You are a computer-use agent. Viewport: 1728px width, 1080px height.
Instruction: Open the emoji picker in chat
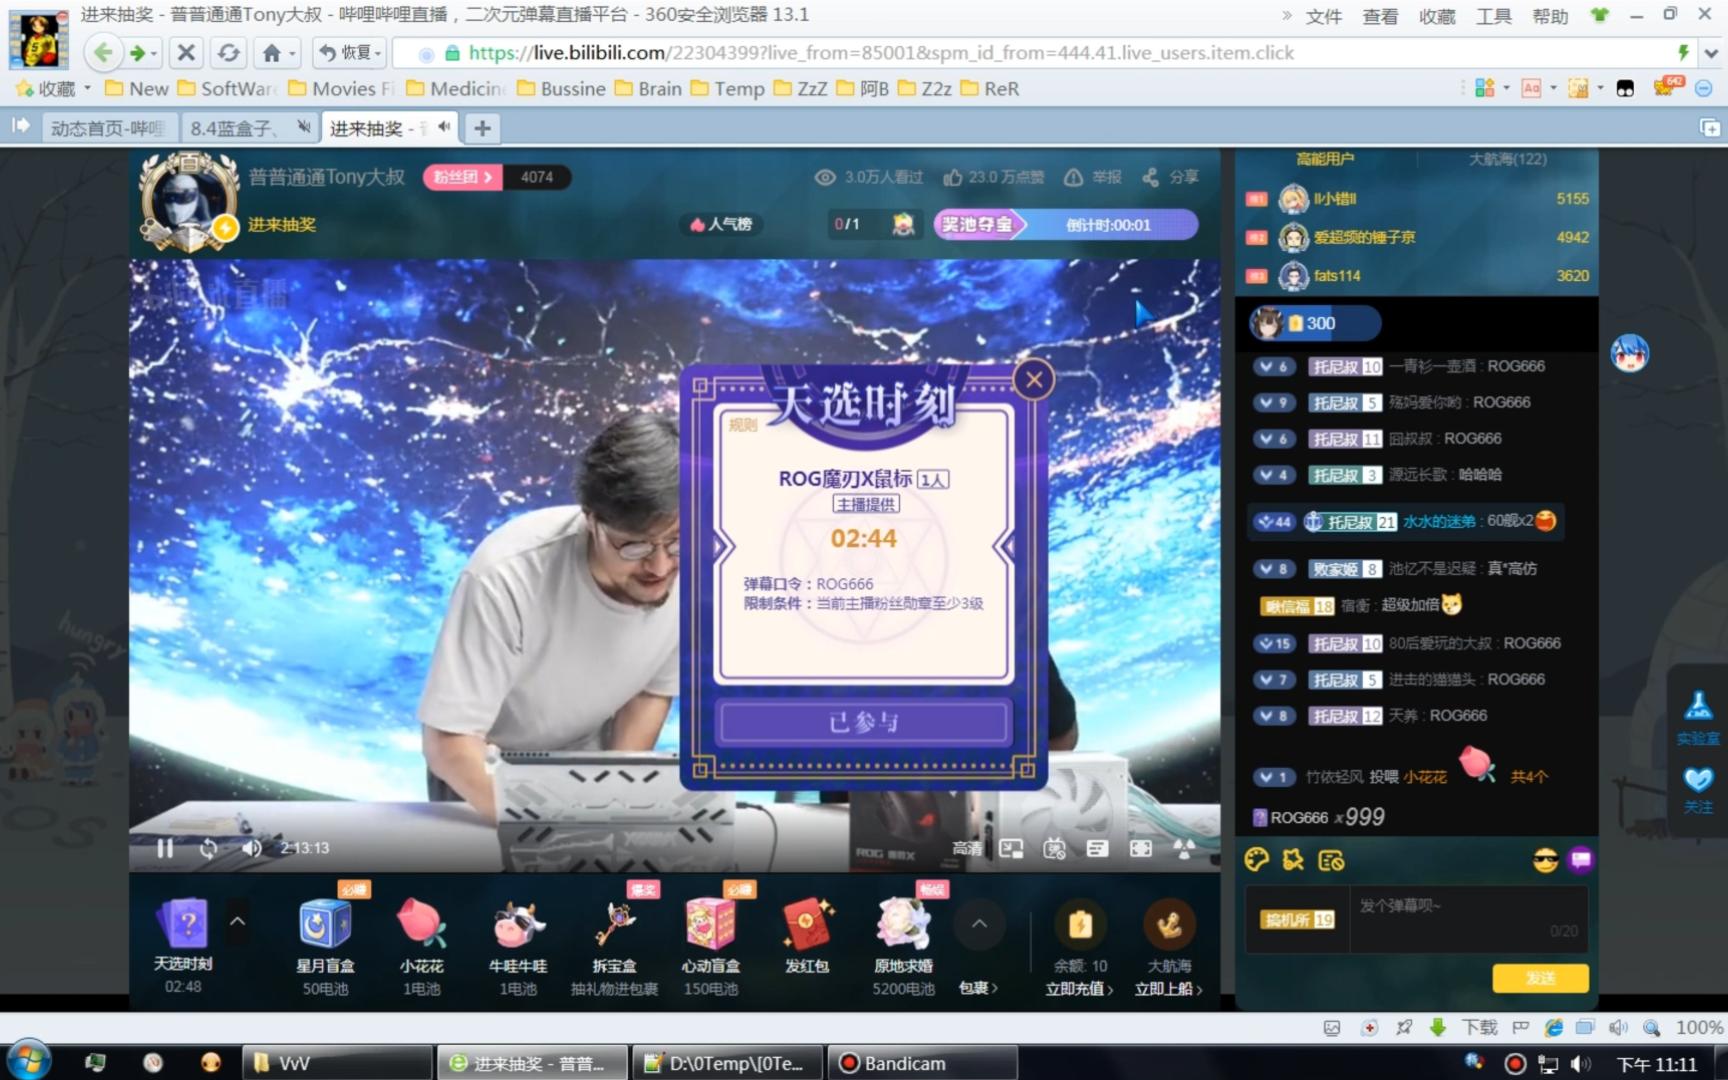[x=1545, y=860]
